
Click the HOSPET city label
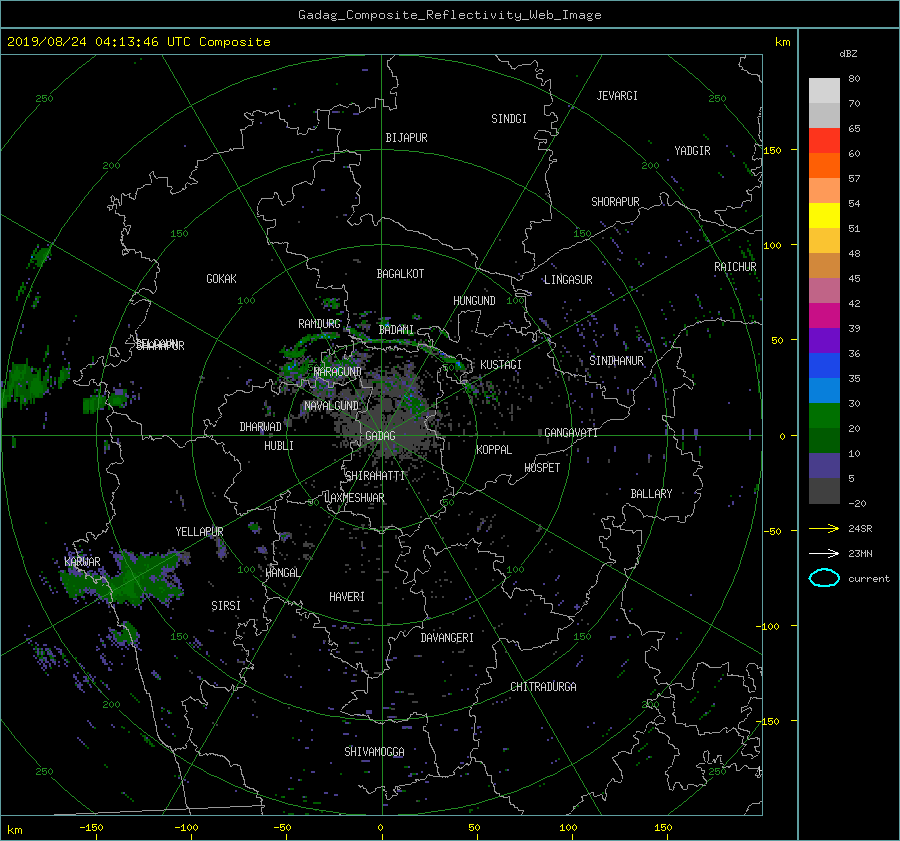[542, 468]
